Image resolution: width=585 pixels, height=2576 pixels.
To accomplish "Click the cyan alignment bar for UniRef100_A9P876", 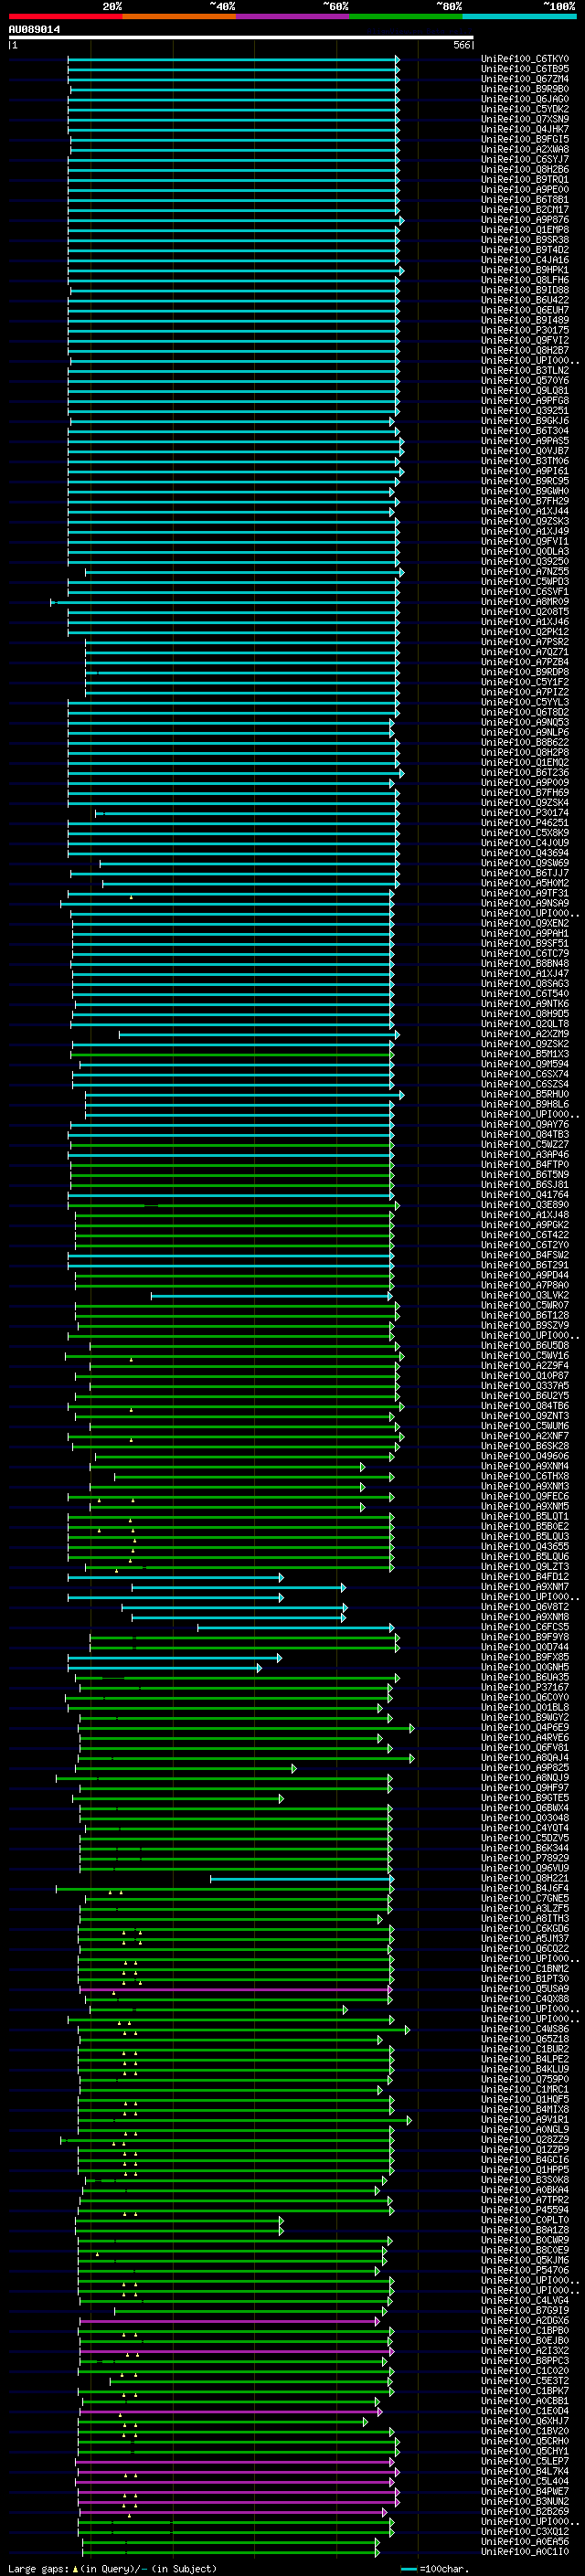I will [235, 220].
